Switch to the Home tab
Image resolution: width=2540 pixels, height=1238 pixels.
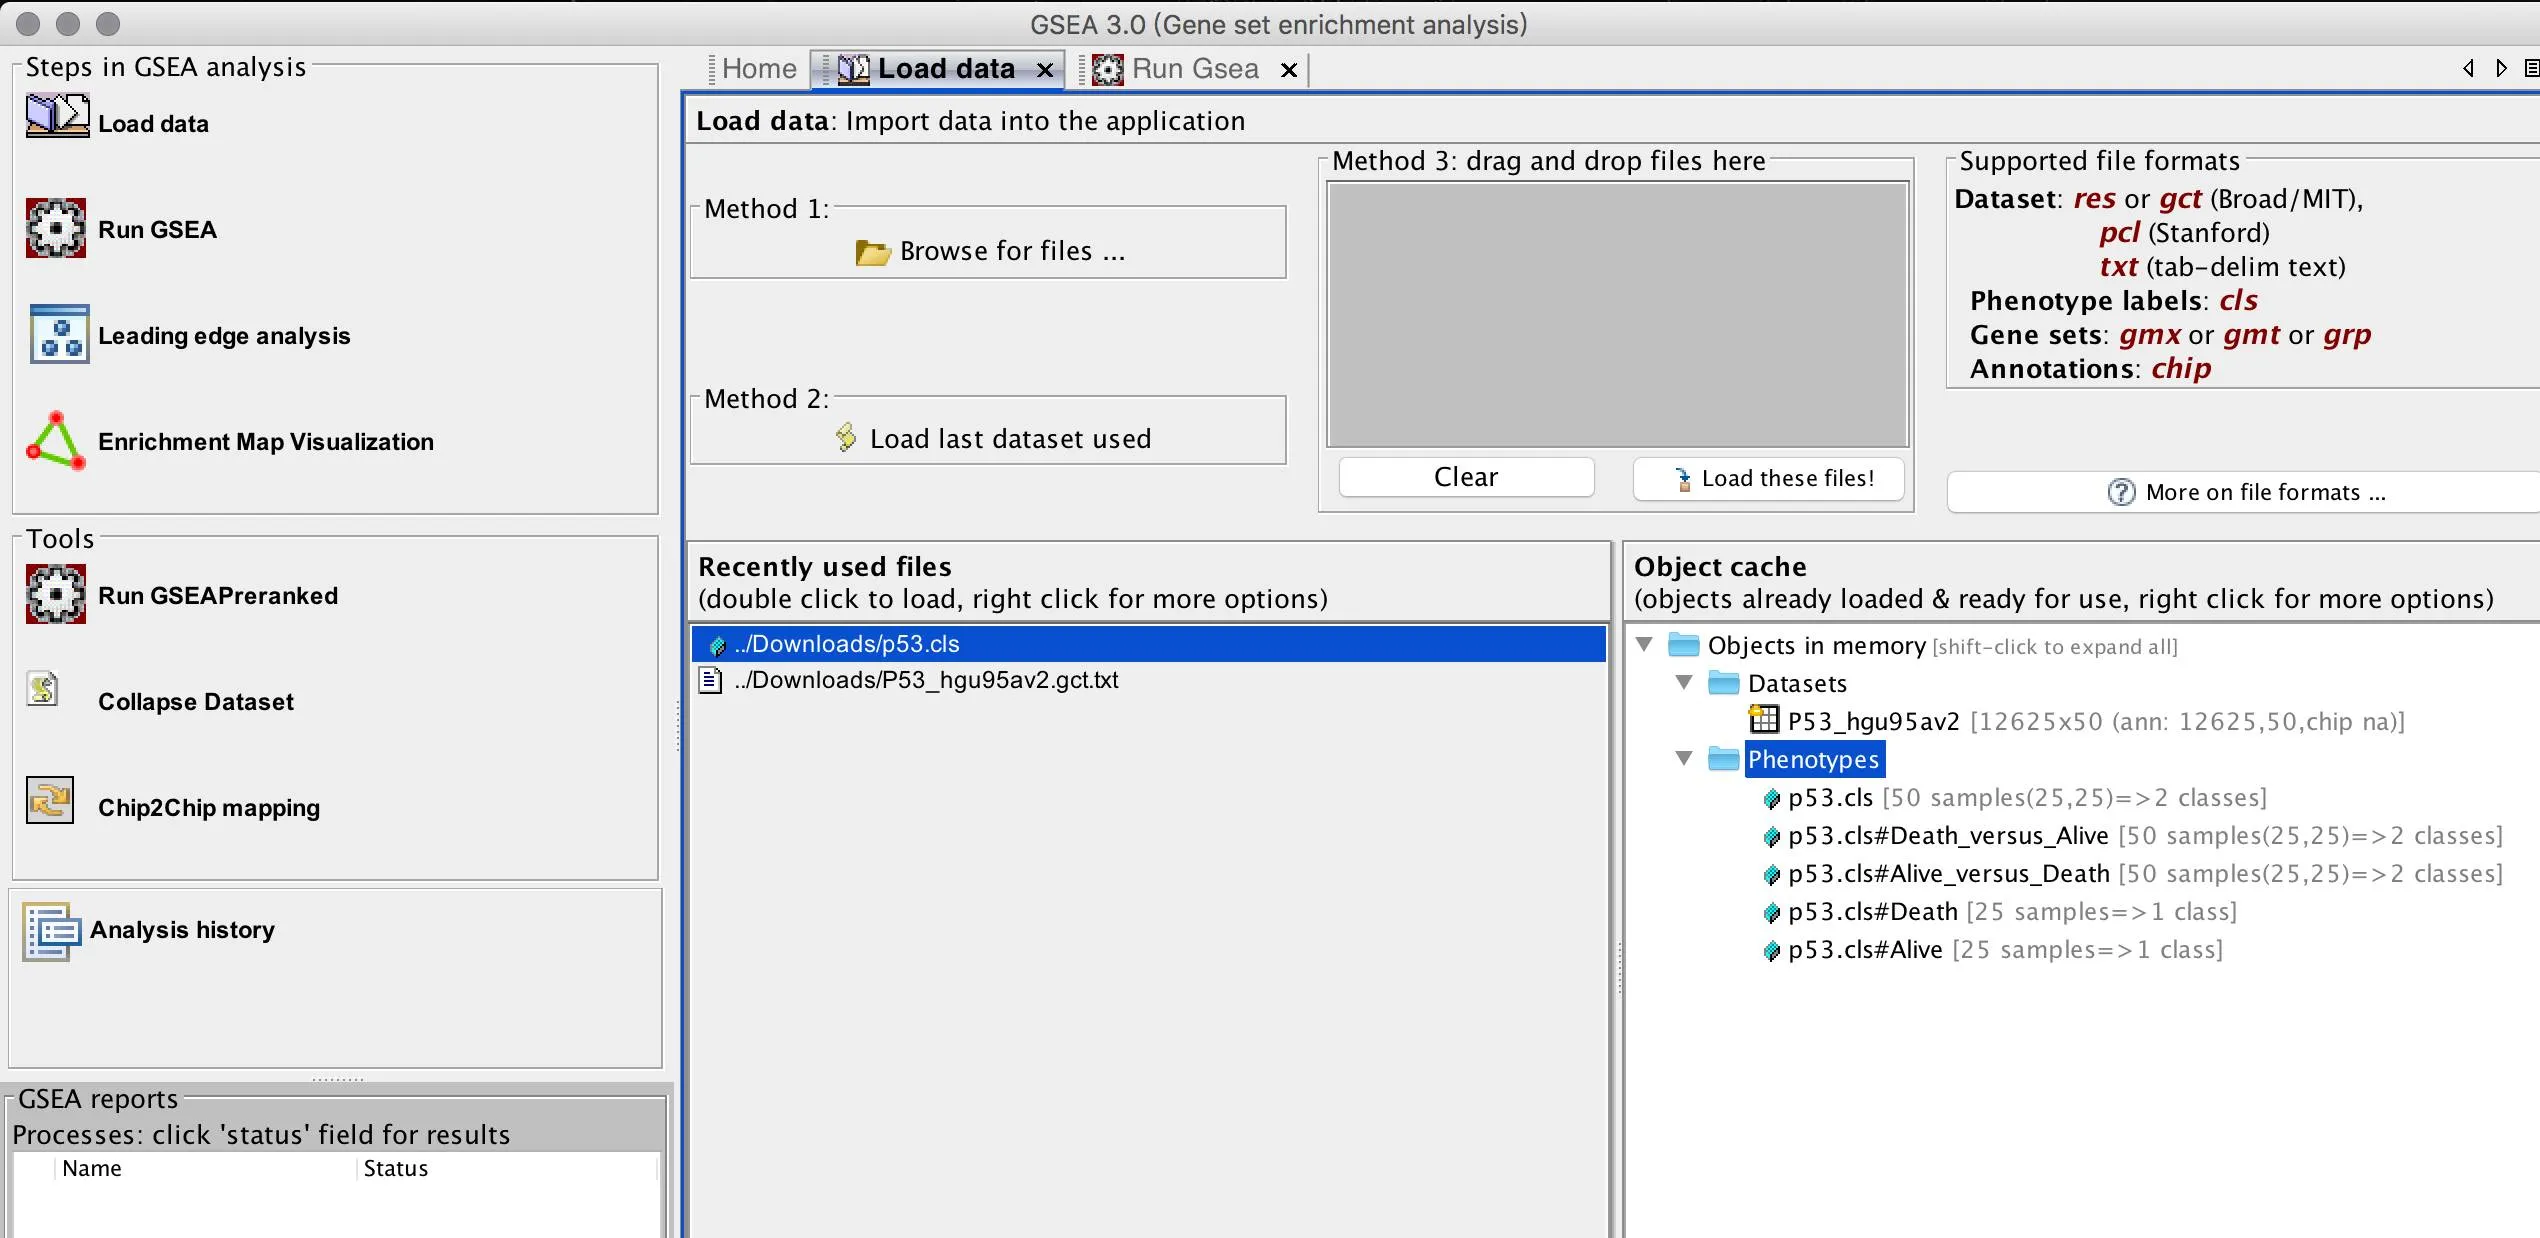(x=758, y=69)
